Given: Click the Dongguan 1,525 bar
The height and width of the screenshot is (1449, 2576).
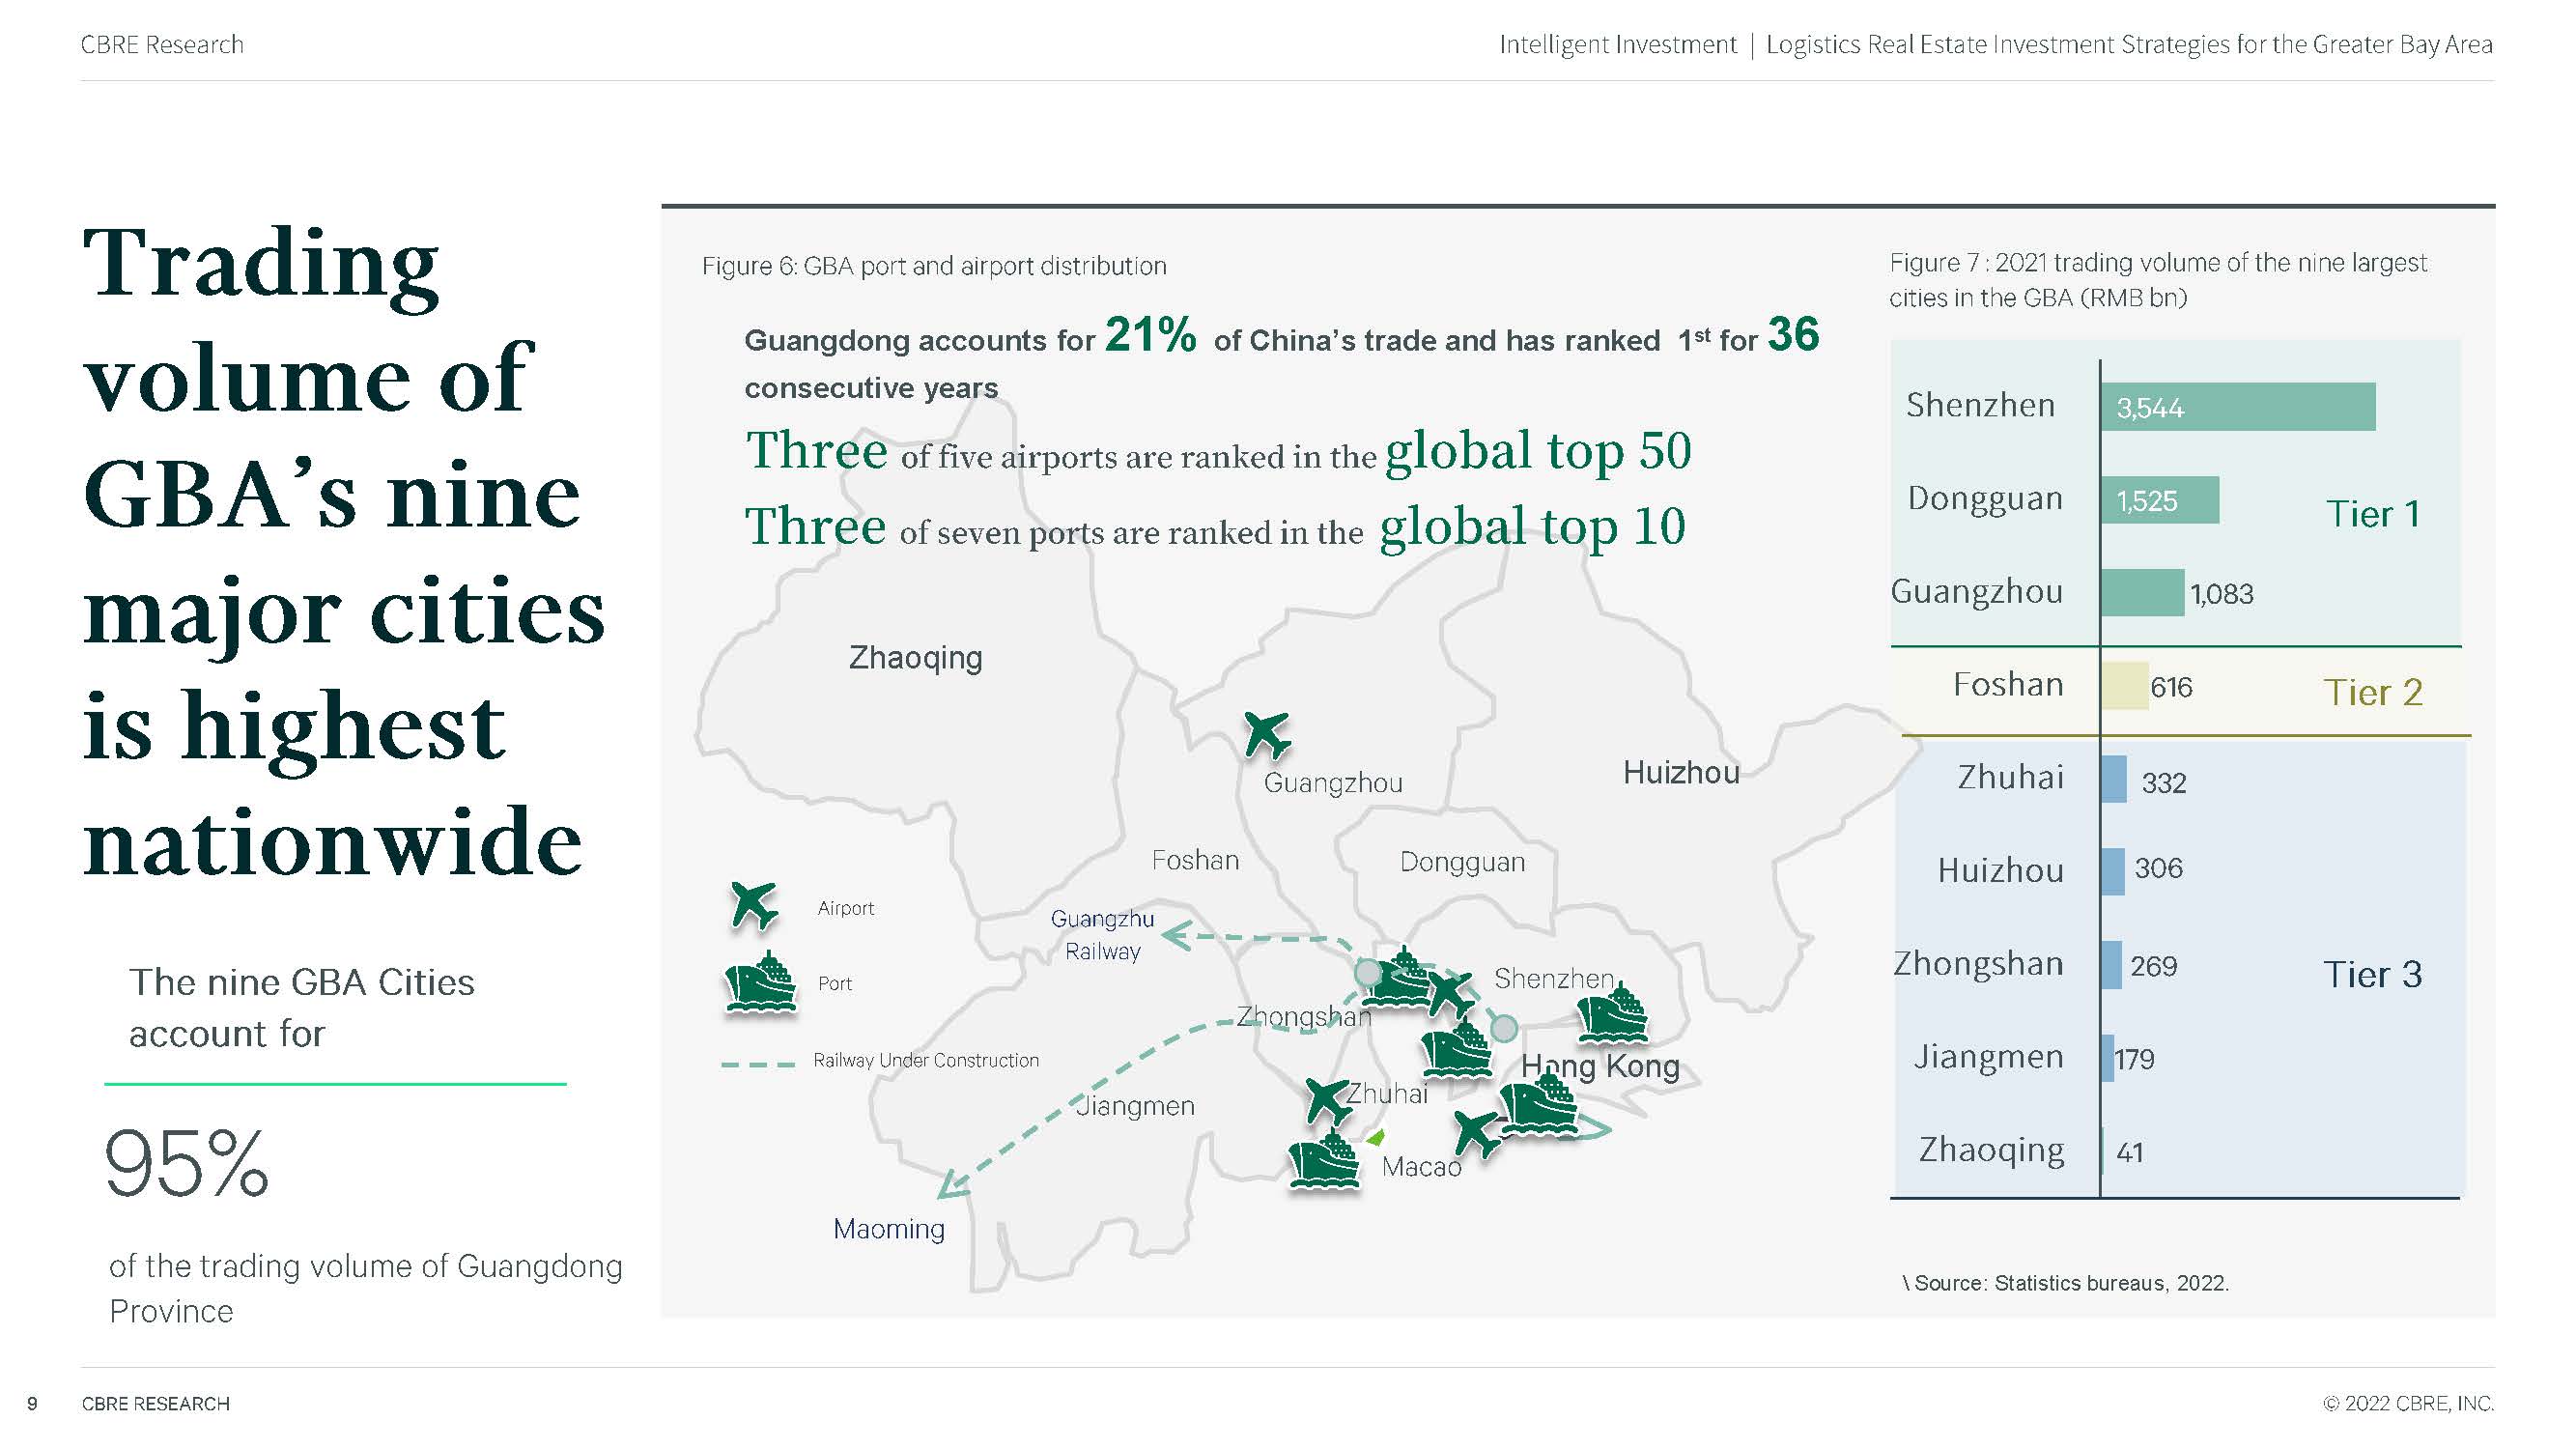Looking at the screenshot, I should click(2159, 500).
